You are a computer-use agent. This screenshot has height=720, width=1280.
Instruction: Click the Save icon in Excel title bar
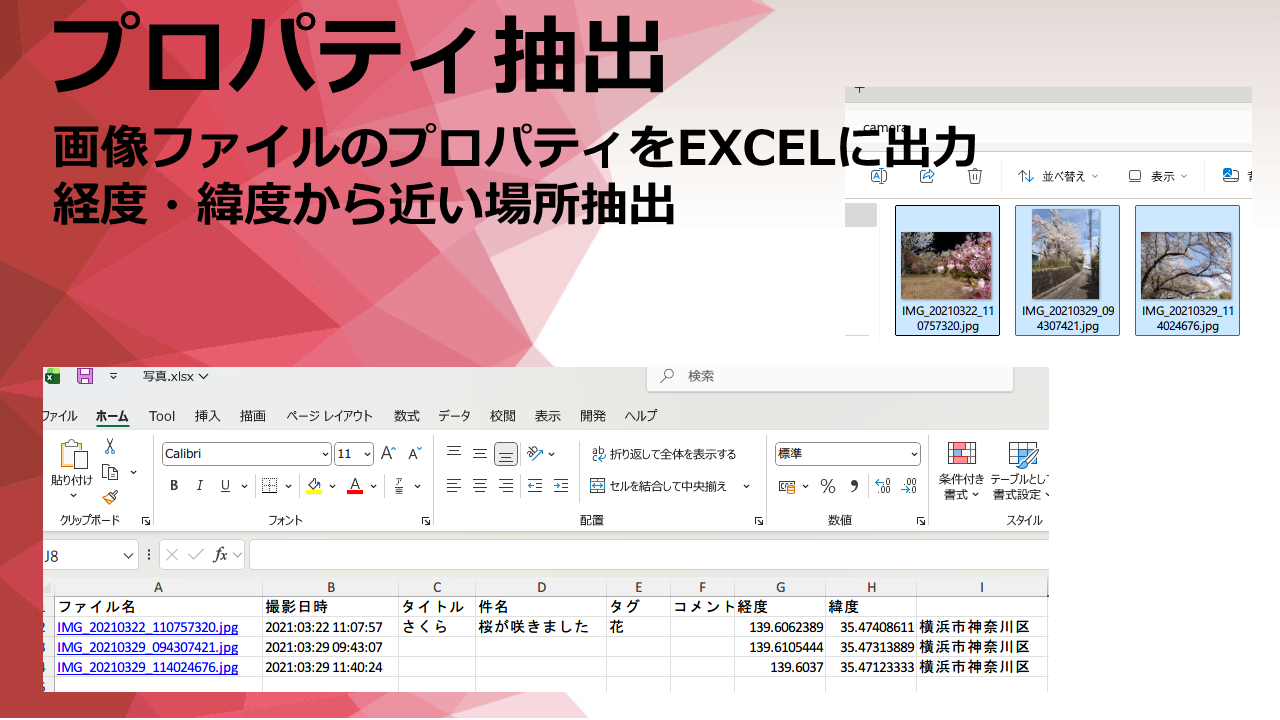pos(85,376)
